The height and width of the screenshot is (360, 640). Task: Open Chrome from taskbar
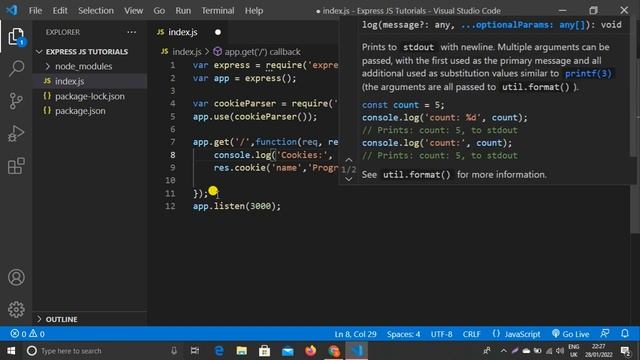(x=333, y=351)
